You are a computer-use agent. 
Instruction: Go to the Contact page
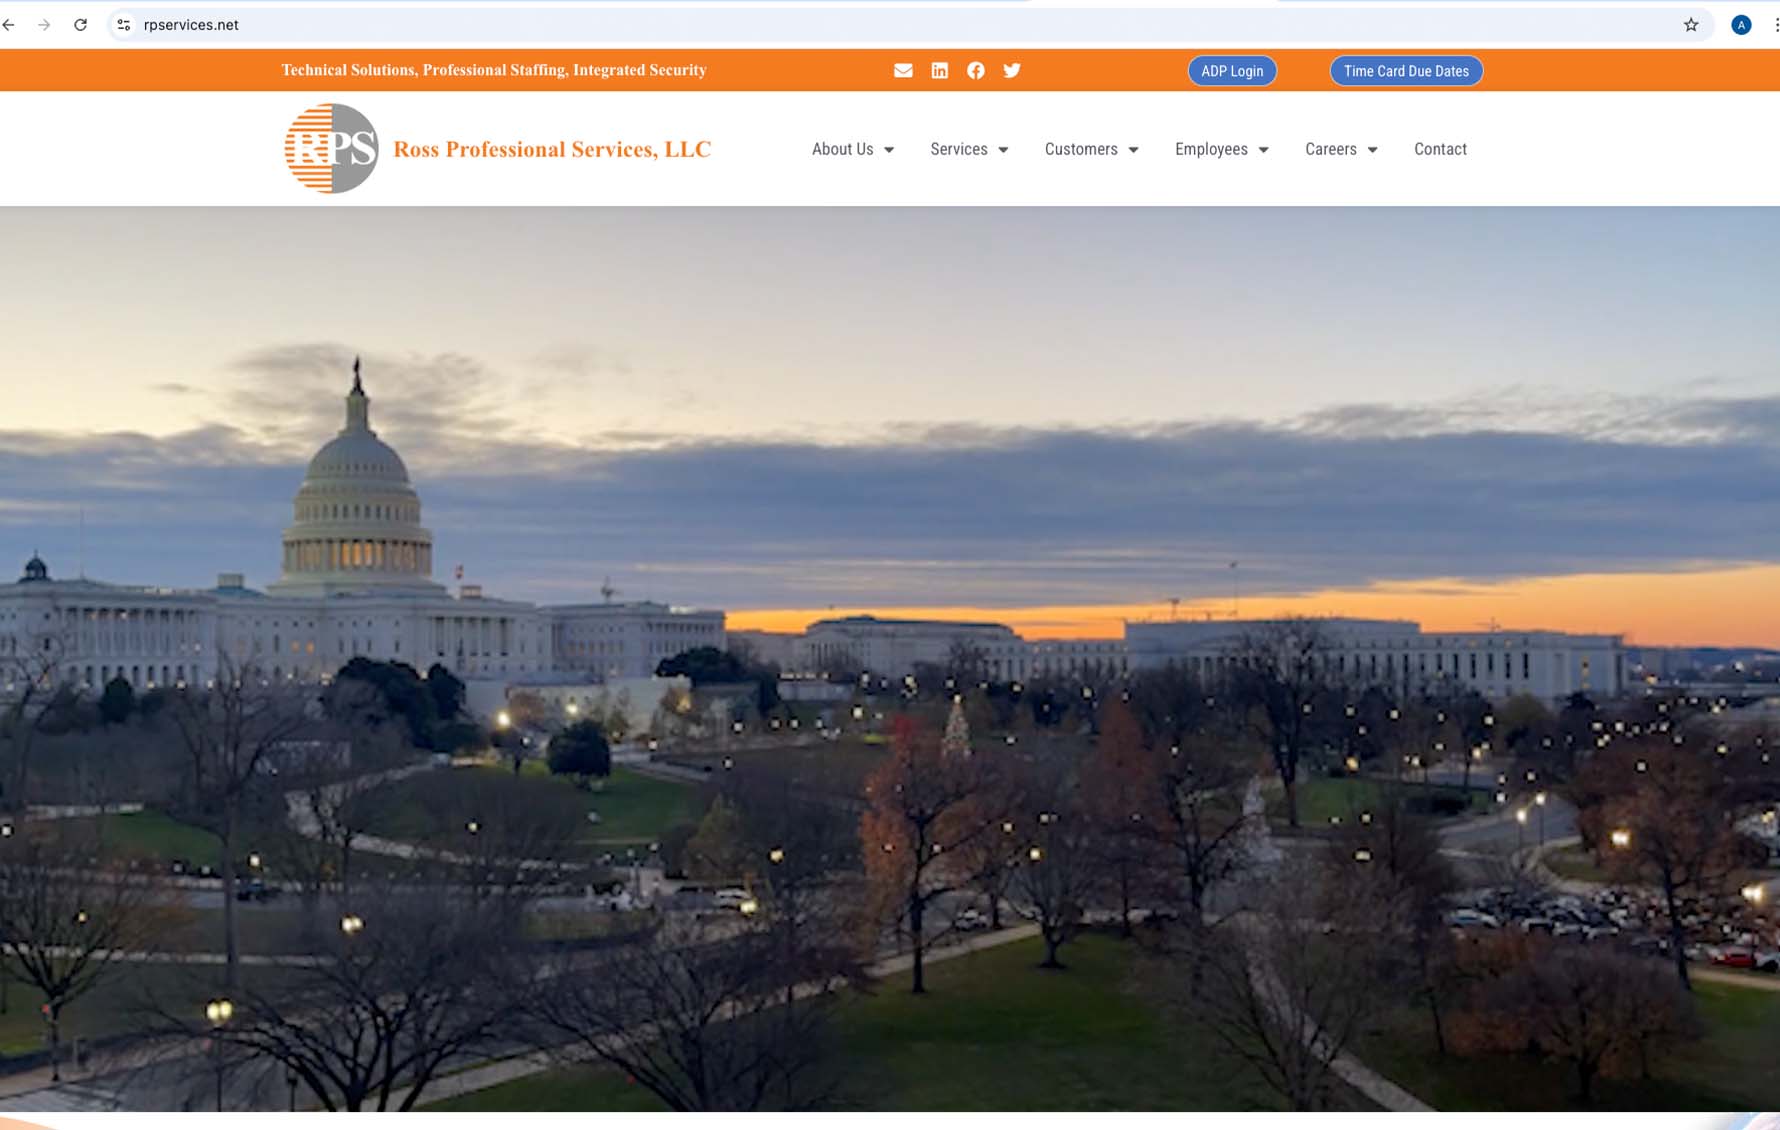pos(1440,149)
